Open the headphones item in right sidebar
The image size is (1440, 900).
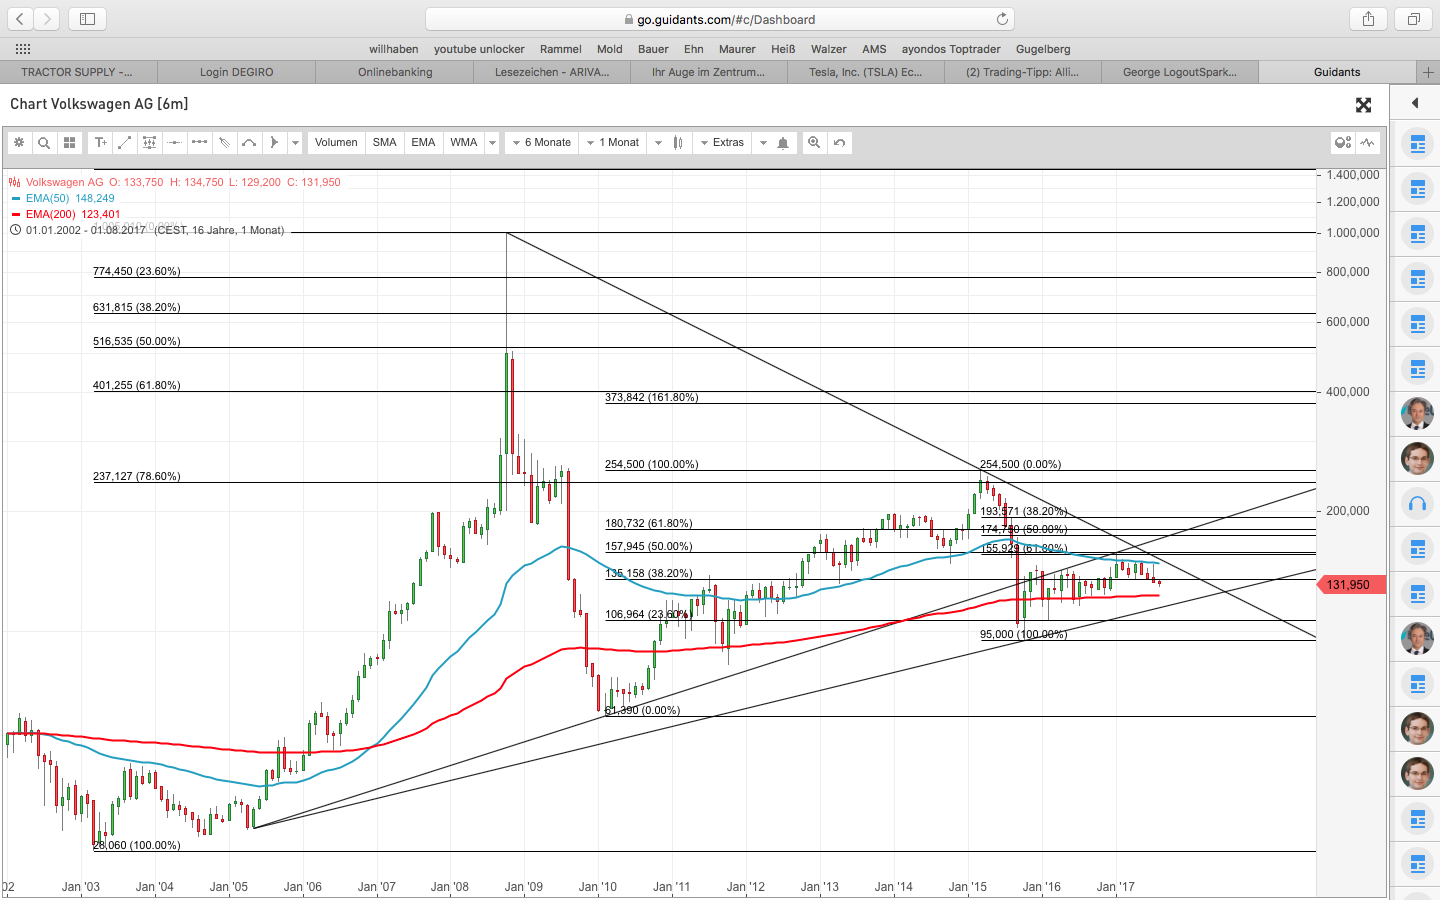click(x=1417, y=503)
